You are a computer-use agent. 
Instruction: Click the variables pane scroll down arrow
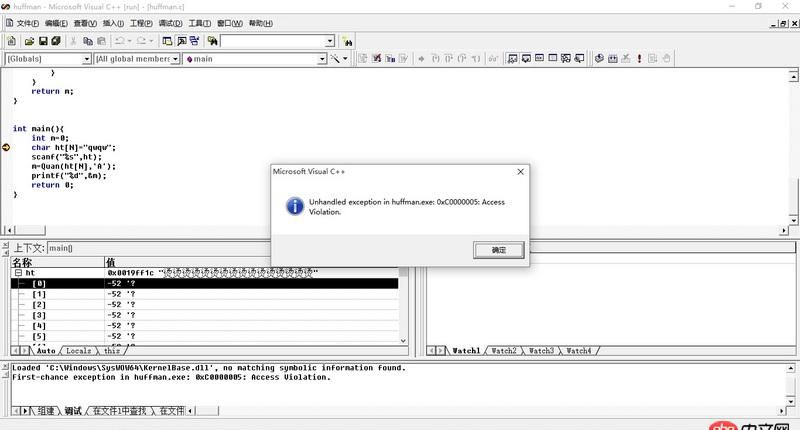(403, 341)
